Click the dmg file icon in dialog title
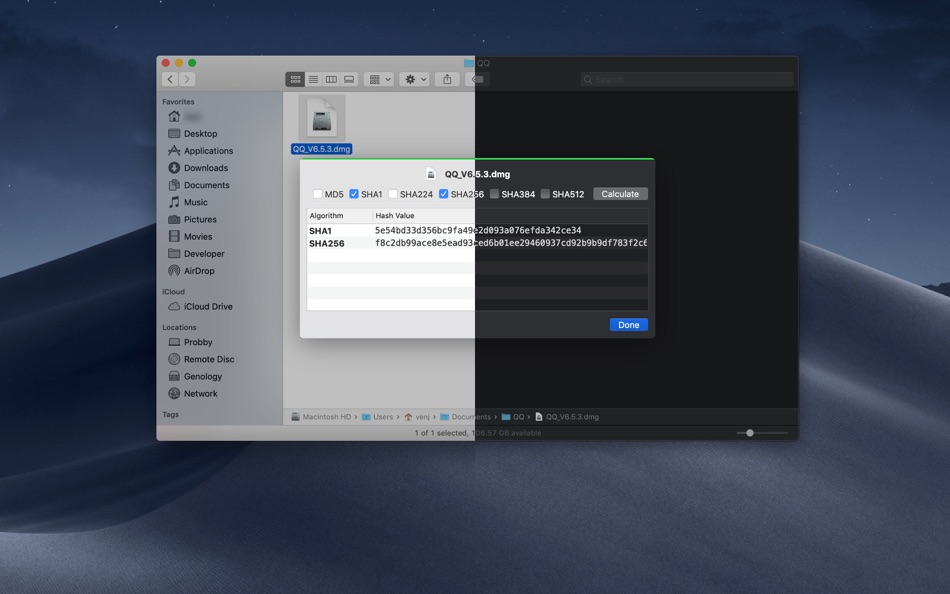 click(431, 175)
